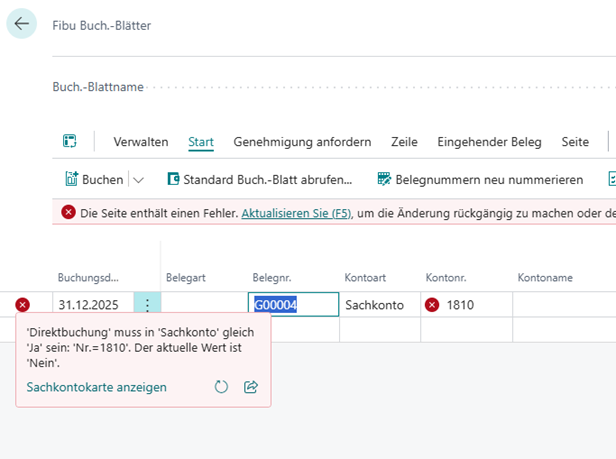The image size is (616, 459).
Task: Go back using the arrow button
Action: pyautogui.click(x=22, y=24)
